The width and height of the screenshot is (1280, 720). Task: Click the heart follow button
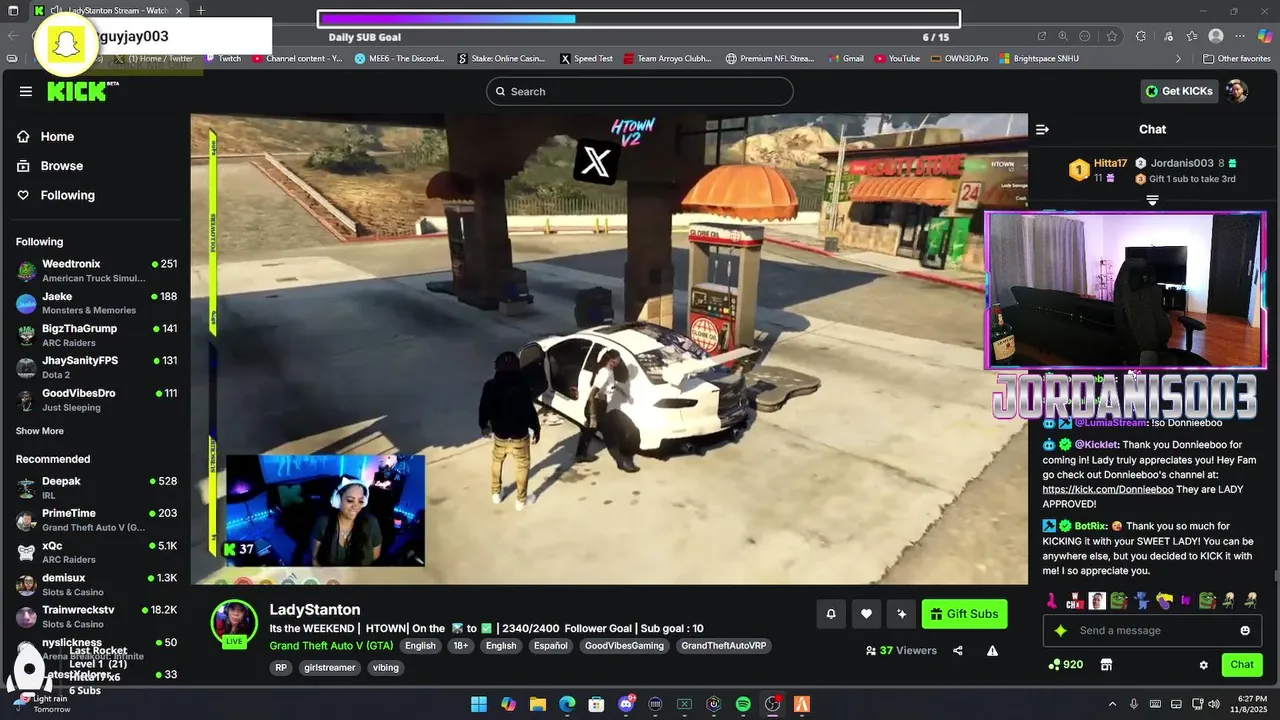(x=866, y=614)
